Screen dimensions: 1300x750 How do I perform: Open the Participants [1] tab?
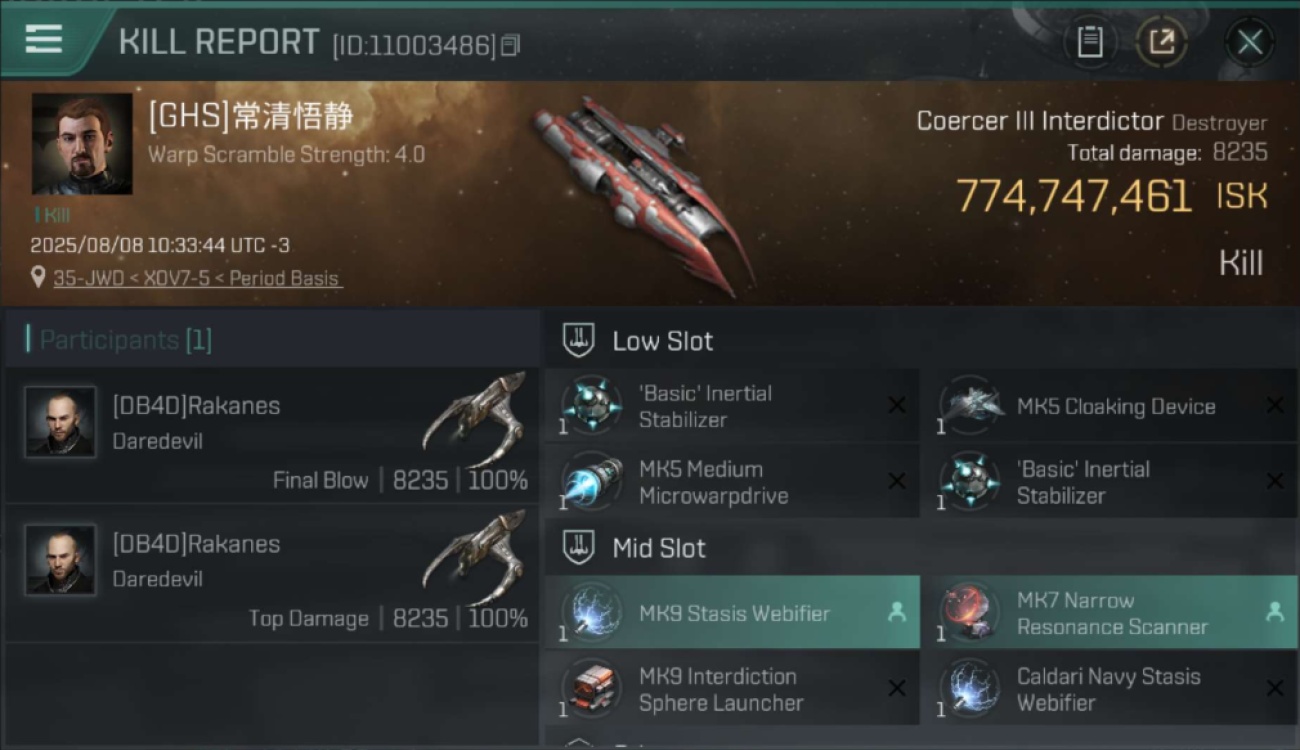point(120,340)
